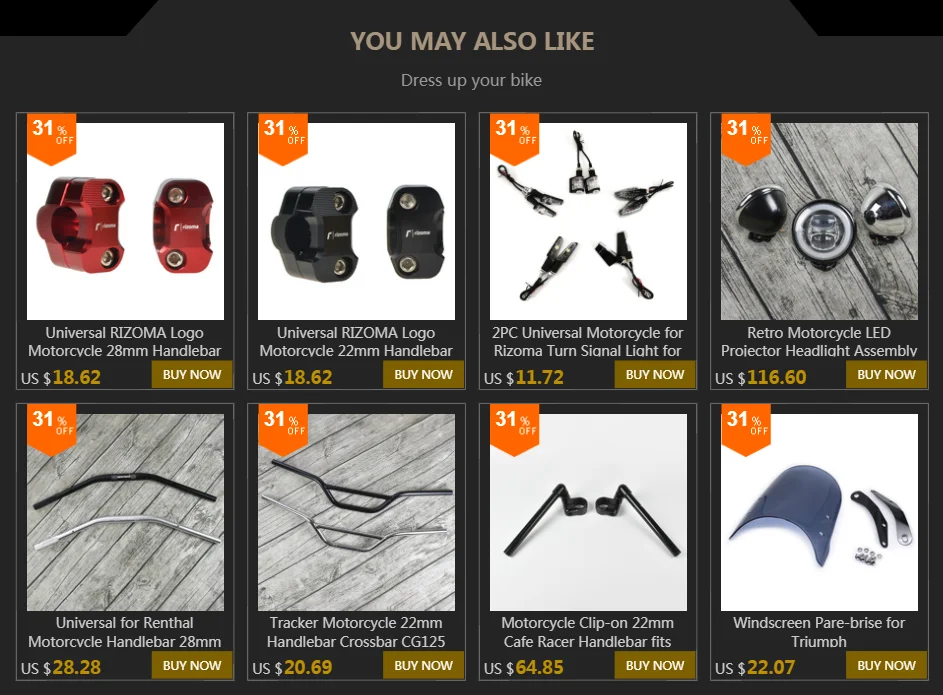Click BUY NOW for the 22mm RIZOMA clamp
943x695 pixels.
click(x=423, y=375)
